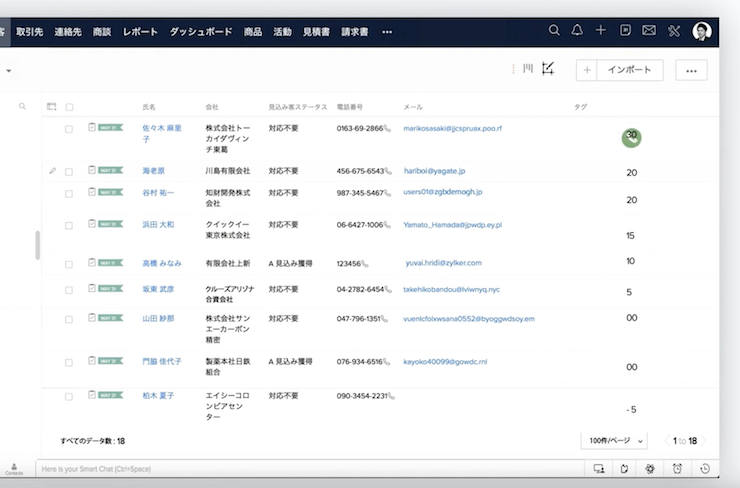Open the recent history clock icon
This screenshot has height=488, width=740.
705,469
